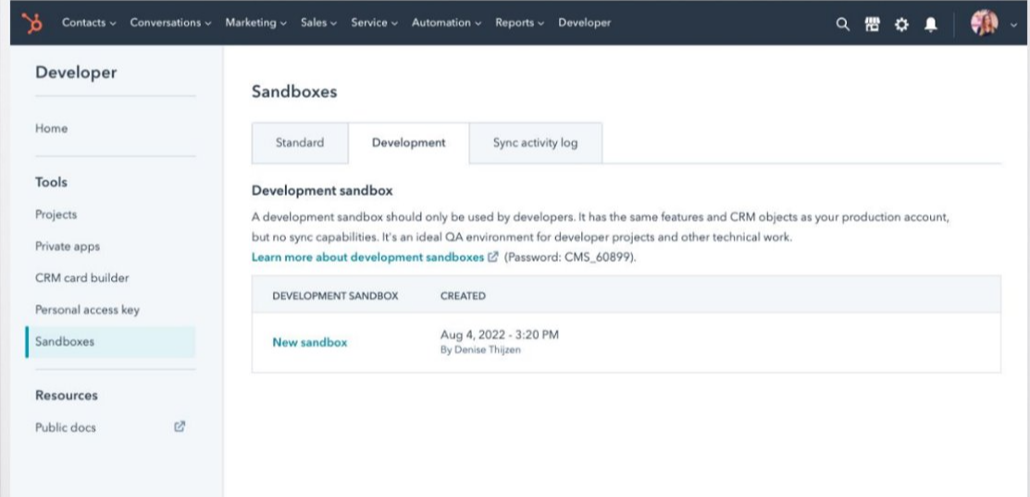Open the Automation dropdown menu
The width and height of the screenshot is (1030, 497).
click(446, 22)
